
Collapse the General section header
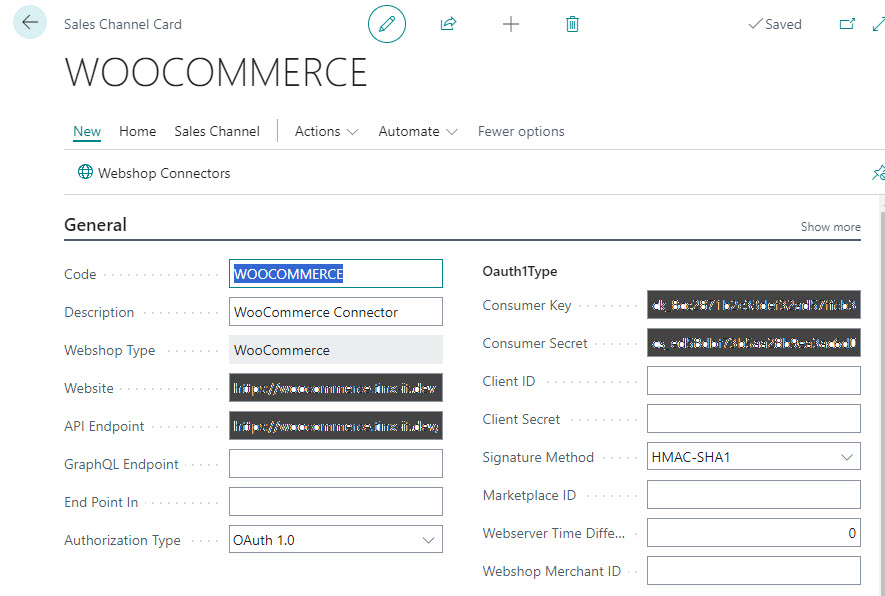click(x=95, y=225)
